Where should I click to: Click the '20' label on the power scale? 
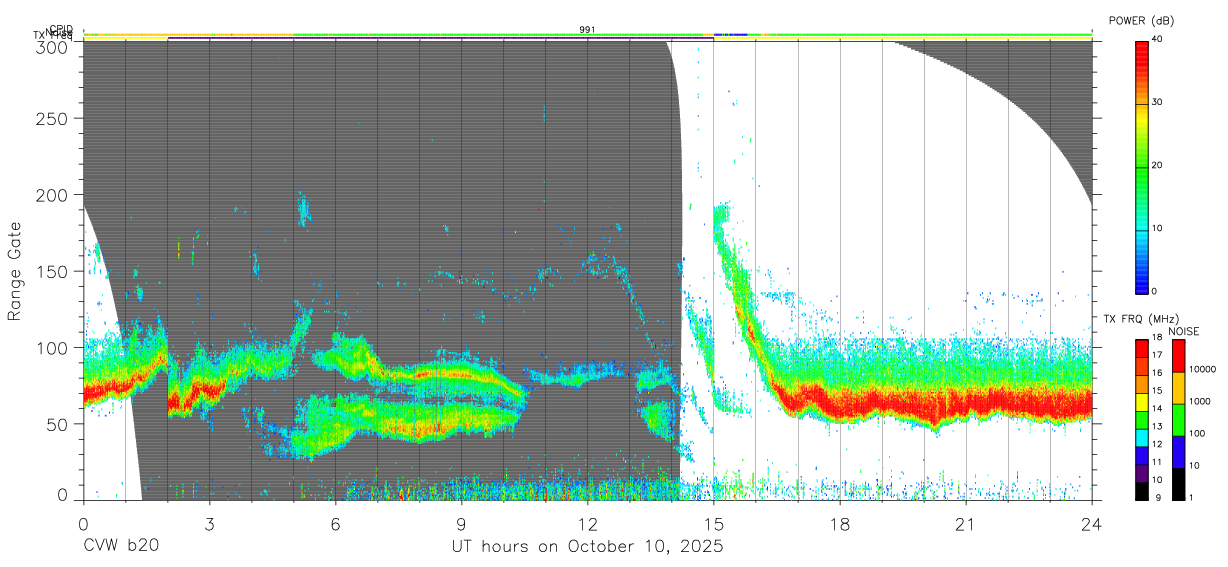click(x=1159, y=166)
